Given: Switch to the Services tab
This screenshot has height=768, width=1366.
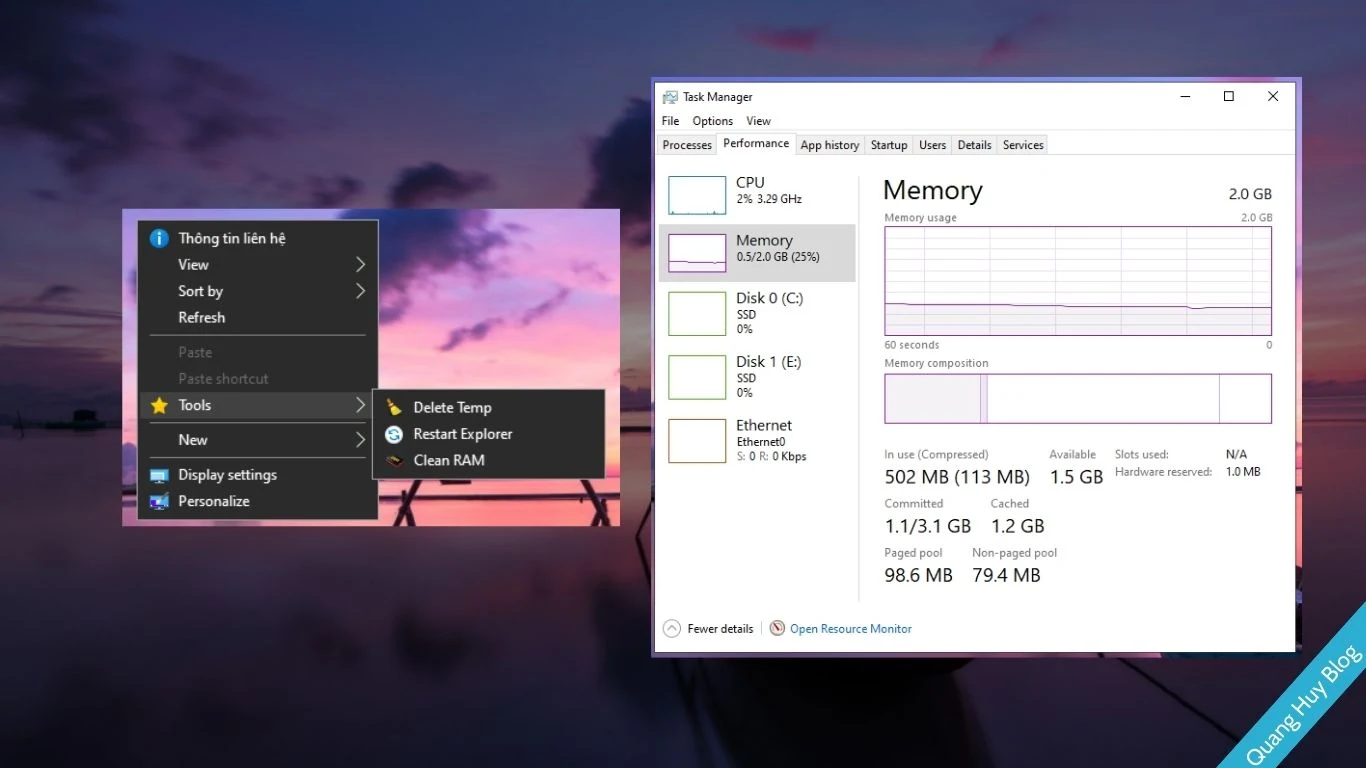Looking at the screenshot, I should [1023, 145].
